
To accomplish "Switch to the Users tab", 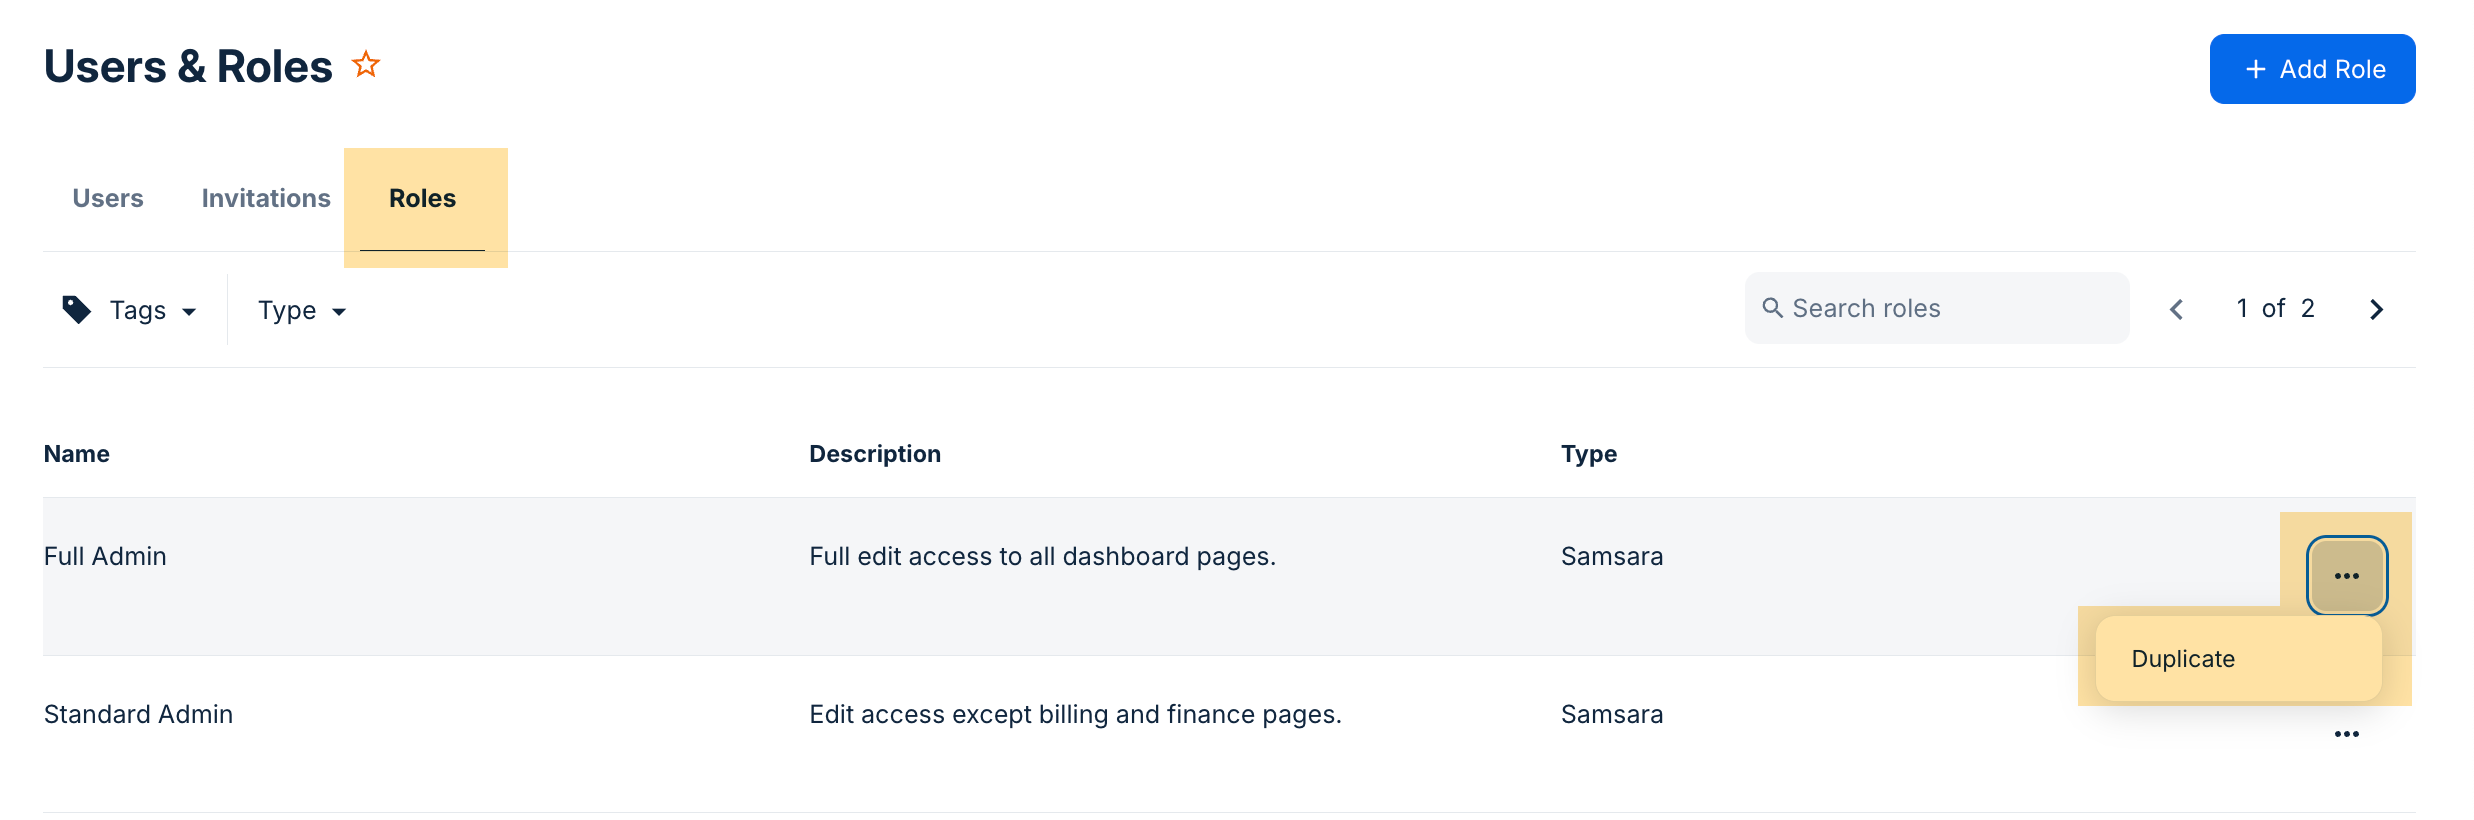I will (108, 198).
